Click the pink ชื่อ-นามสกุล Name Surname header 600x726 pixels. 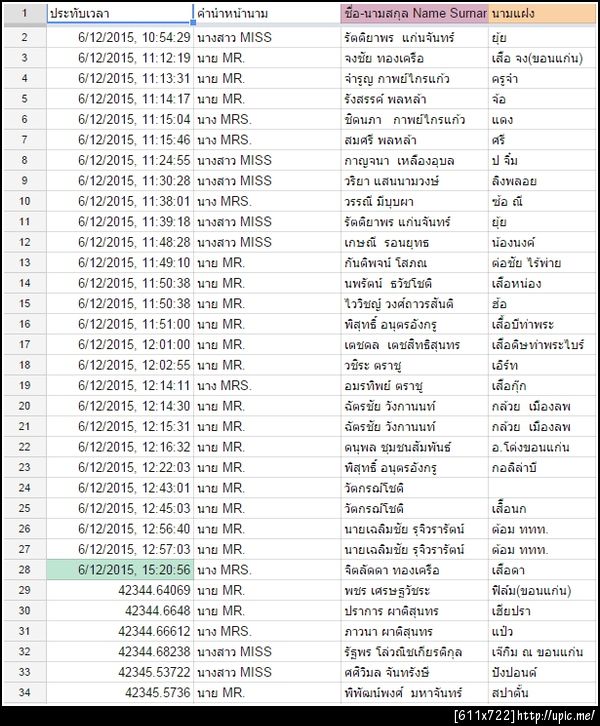coord(414,13)
